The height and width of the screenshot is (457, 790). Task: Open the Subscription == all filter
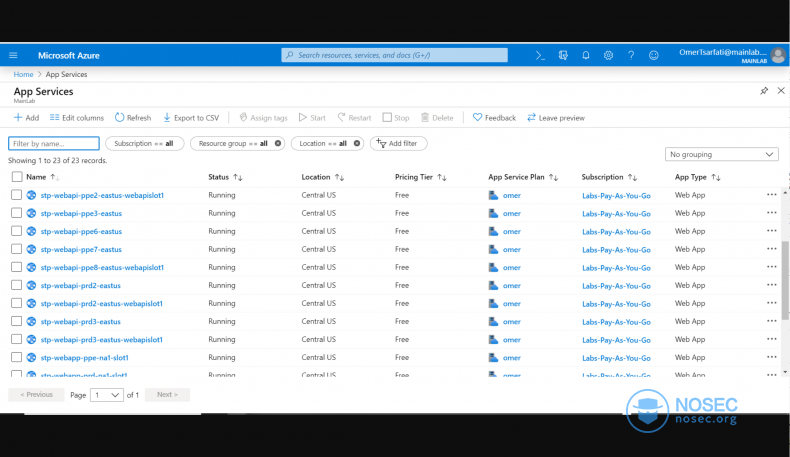(x=145, y=144)
